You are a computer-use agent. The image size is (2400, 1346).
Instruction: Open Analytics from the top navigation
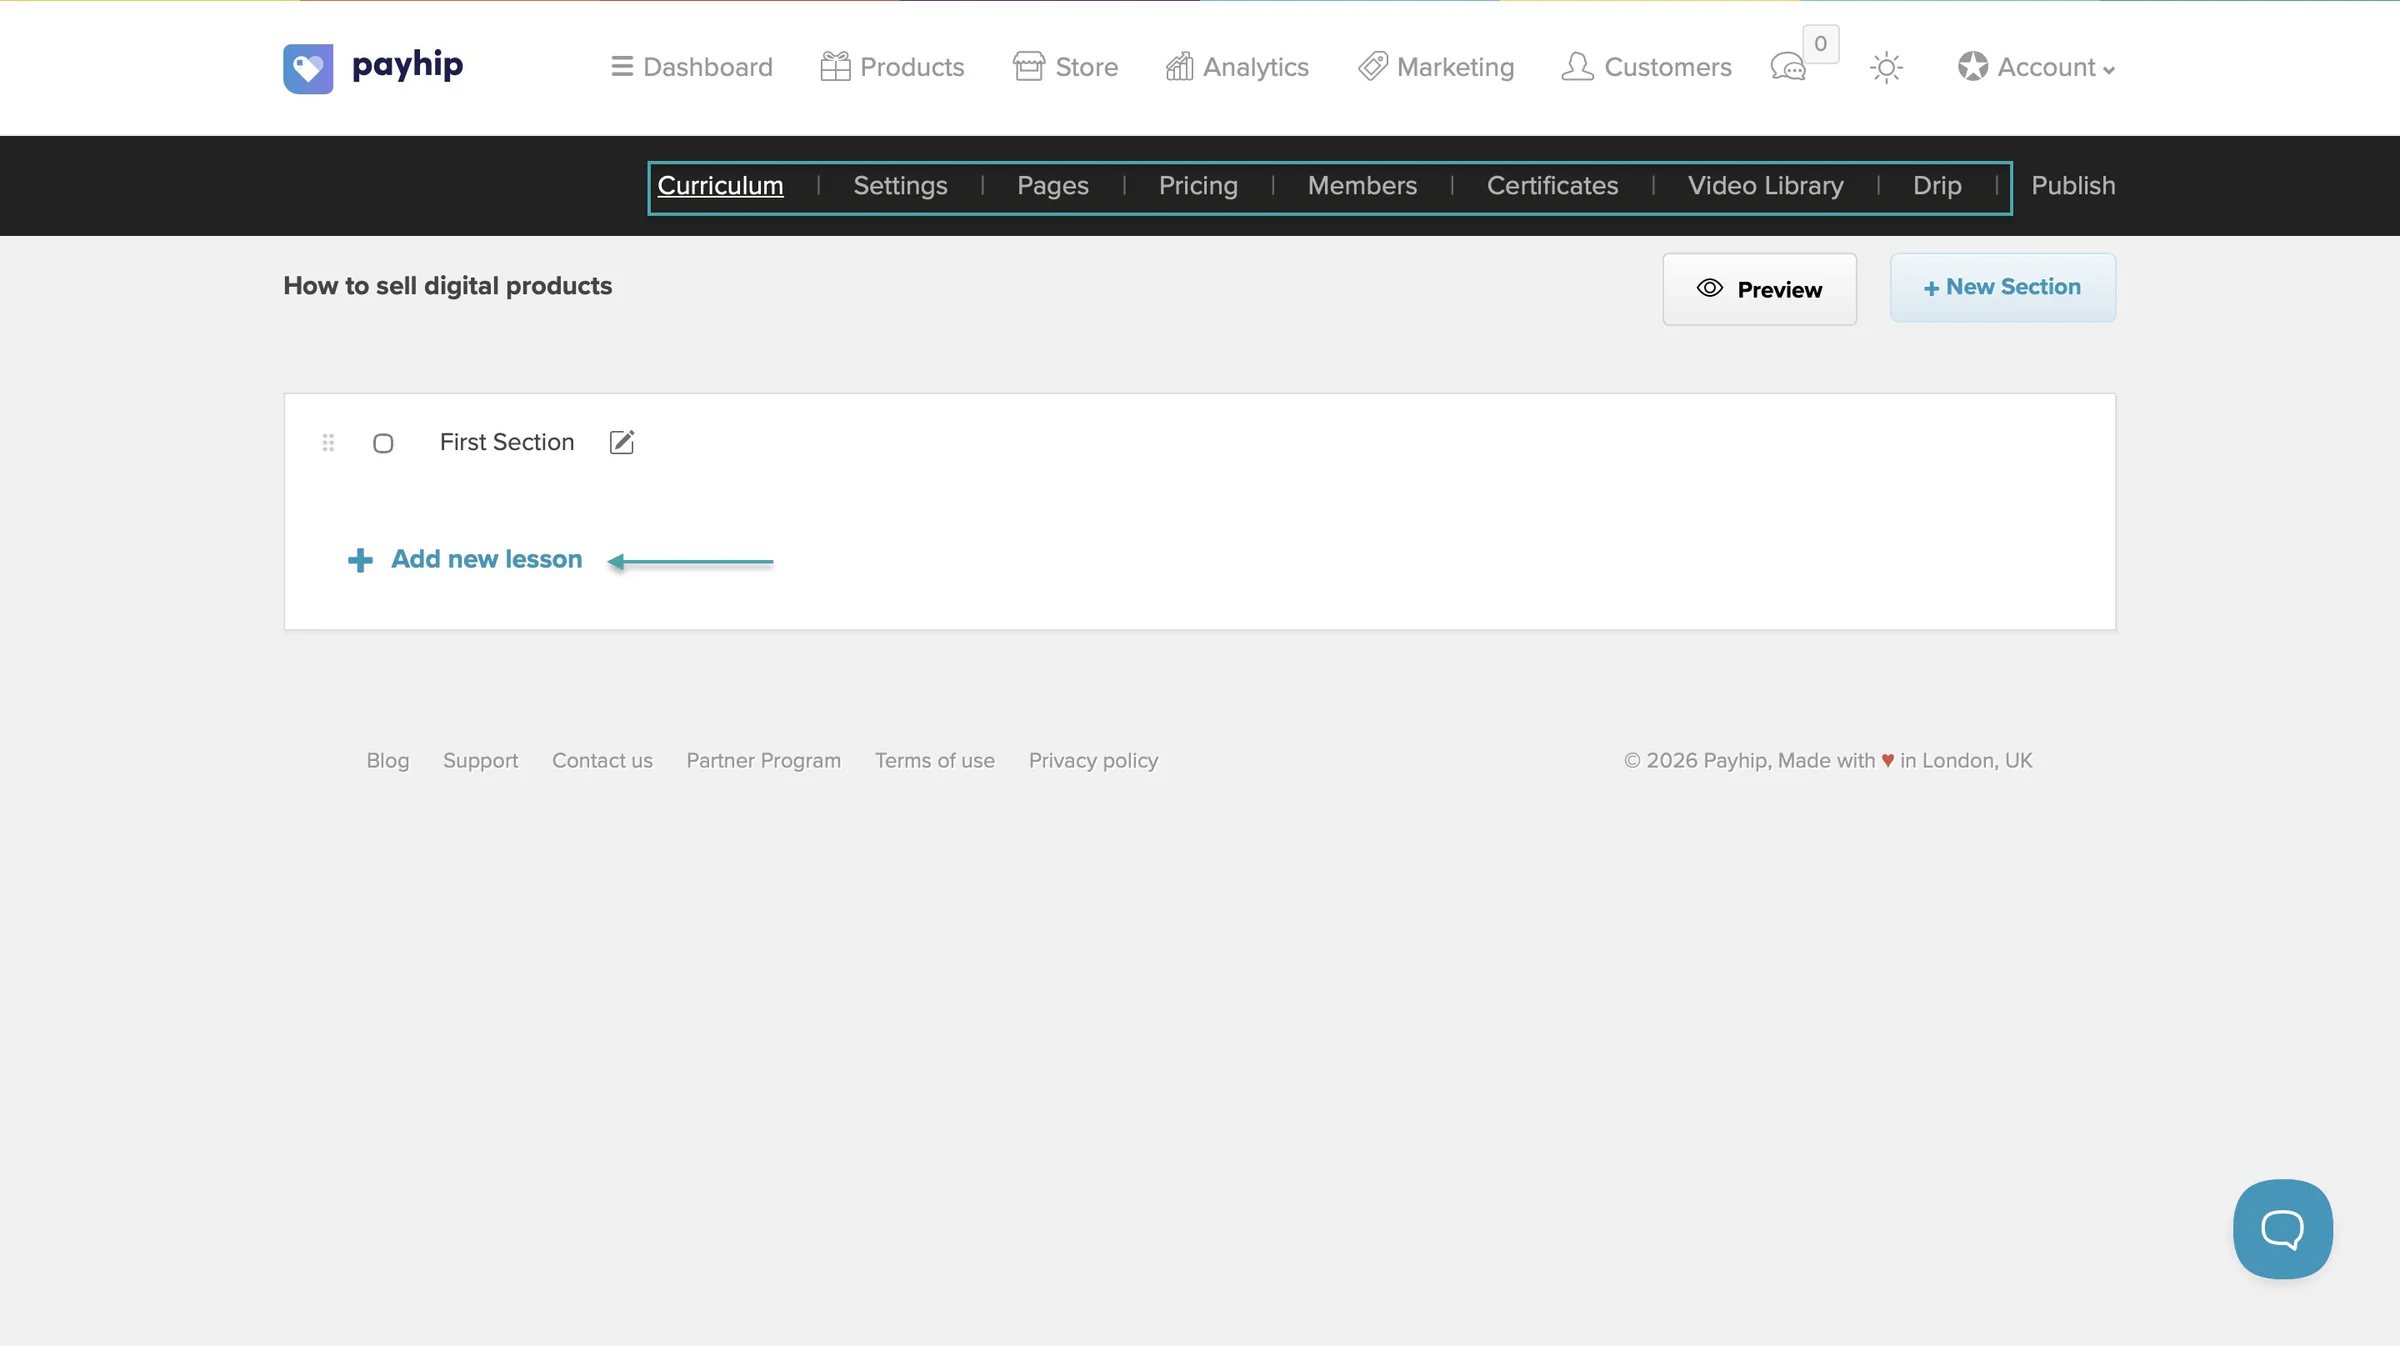tap(1237, 67)
